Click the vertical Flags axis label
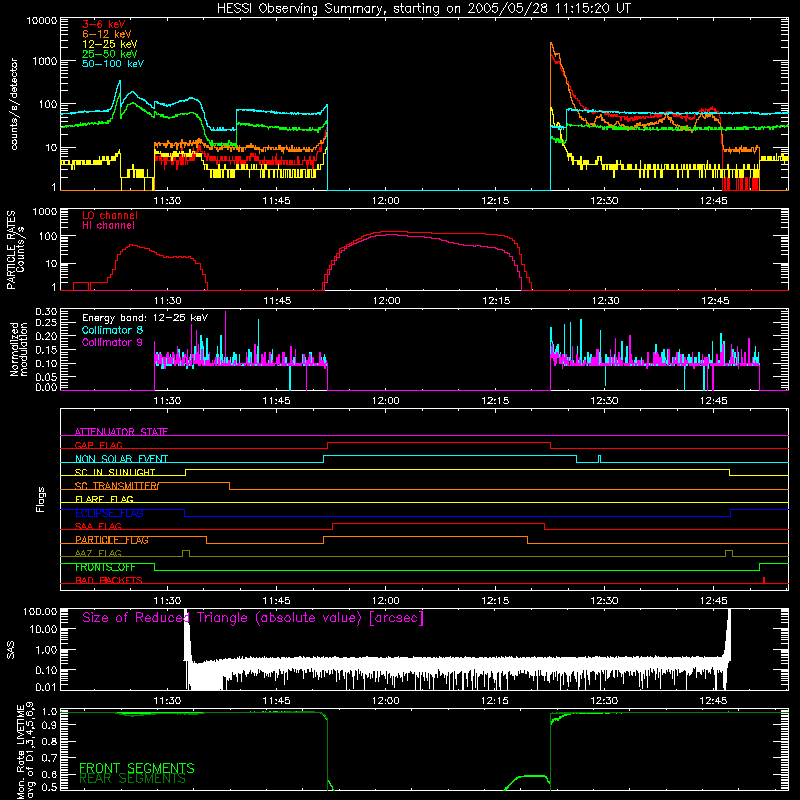The height and width of the screenshot is (800, 800). [41, 499]
